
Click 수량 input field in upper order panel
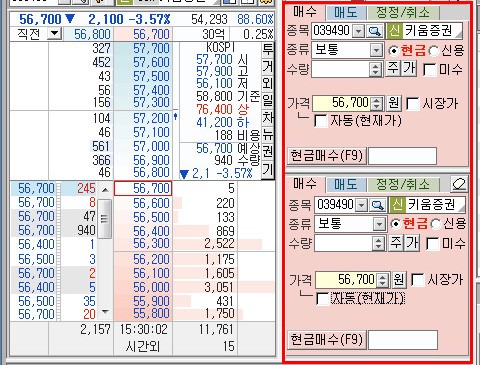pyautogui.click(x=341, y=70)
